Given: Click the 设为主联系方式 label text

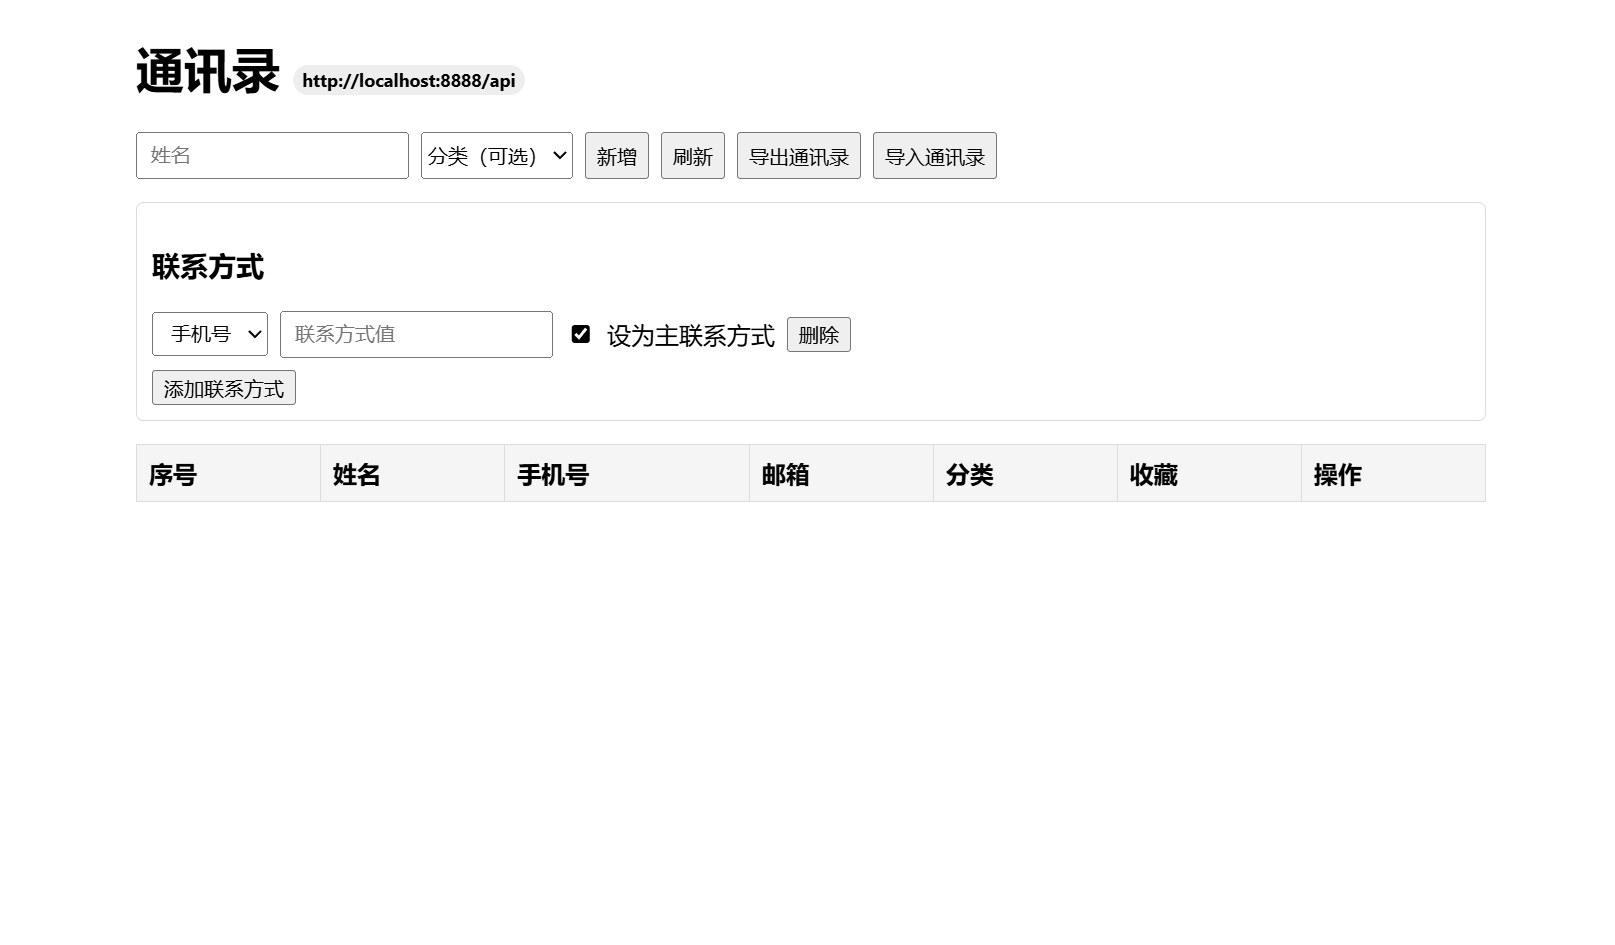Looking at the screenshot, I should click(x=691, y=336).
